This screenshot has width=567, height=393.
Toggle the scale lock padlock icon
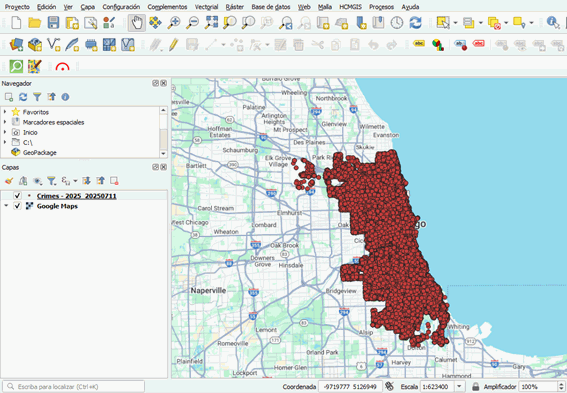click(x=476, y=386)
